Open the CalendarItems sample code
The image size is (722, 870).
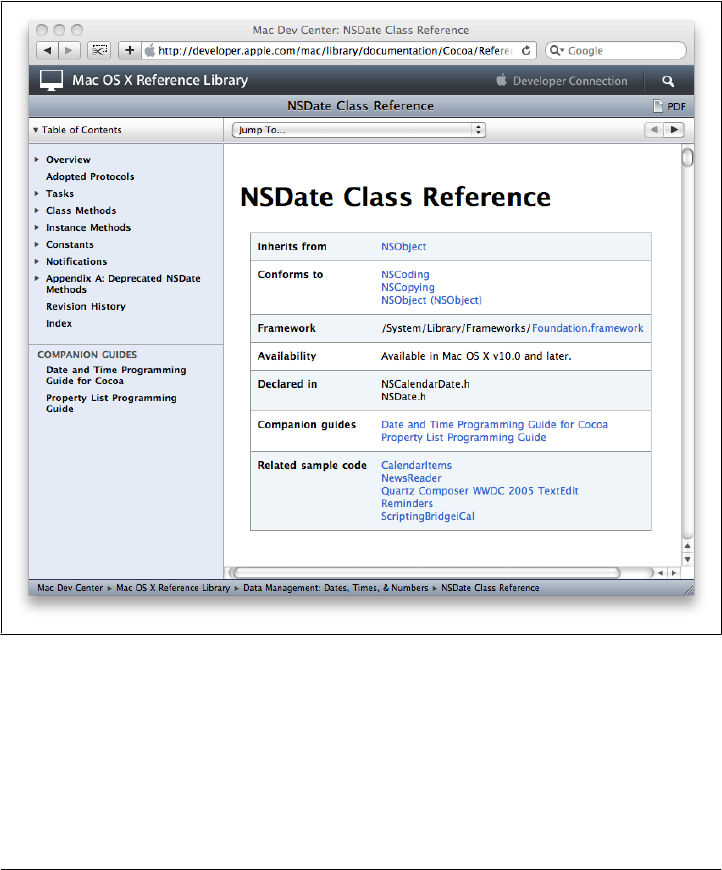coord(416,465)
